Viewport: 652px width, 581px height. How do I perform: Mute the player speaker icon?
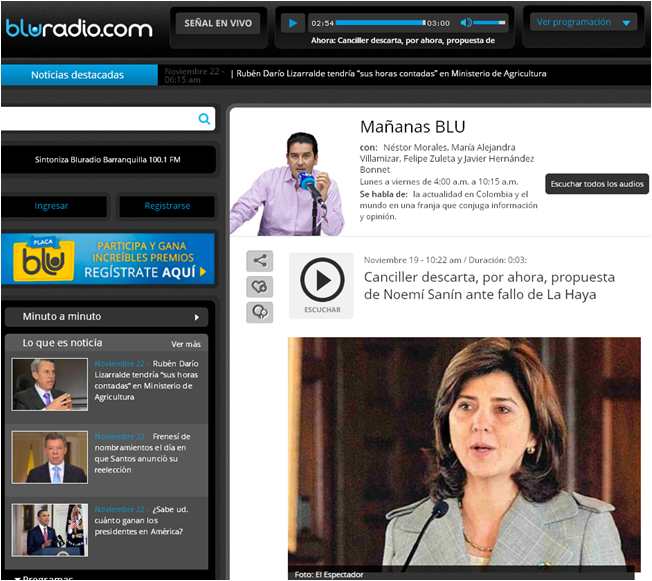point(466,22)
